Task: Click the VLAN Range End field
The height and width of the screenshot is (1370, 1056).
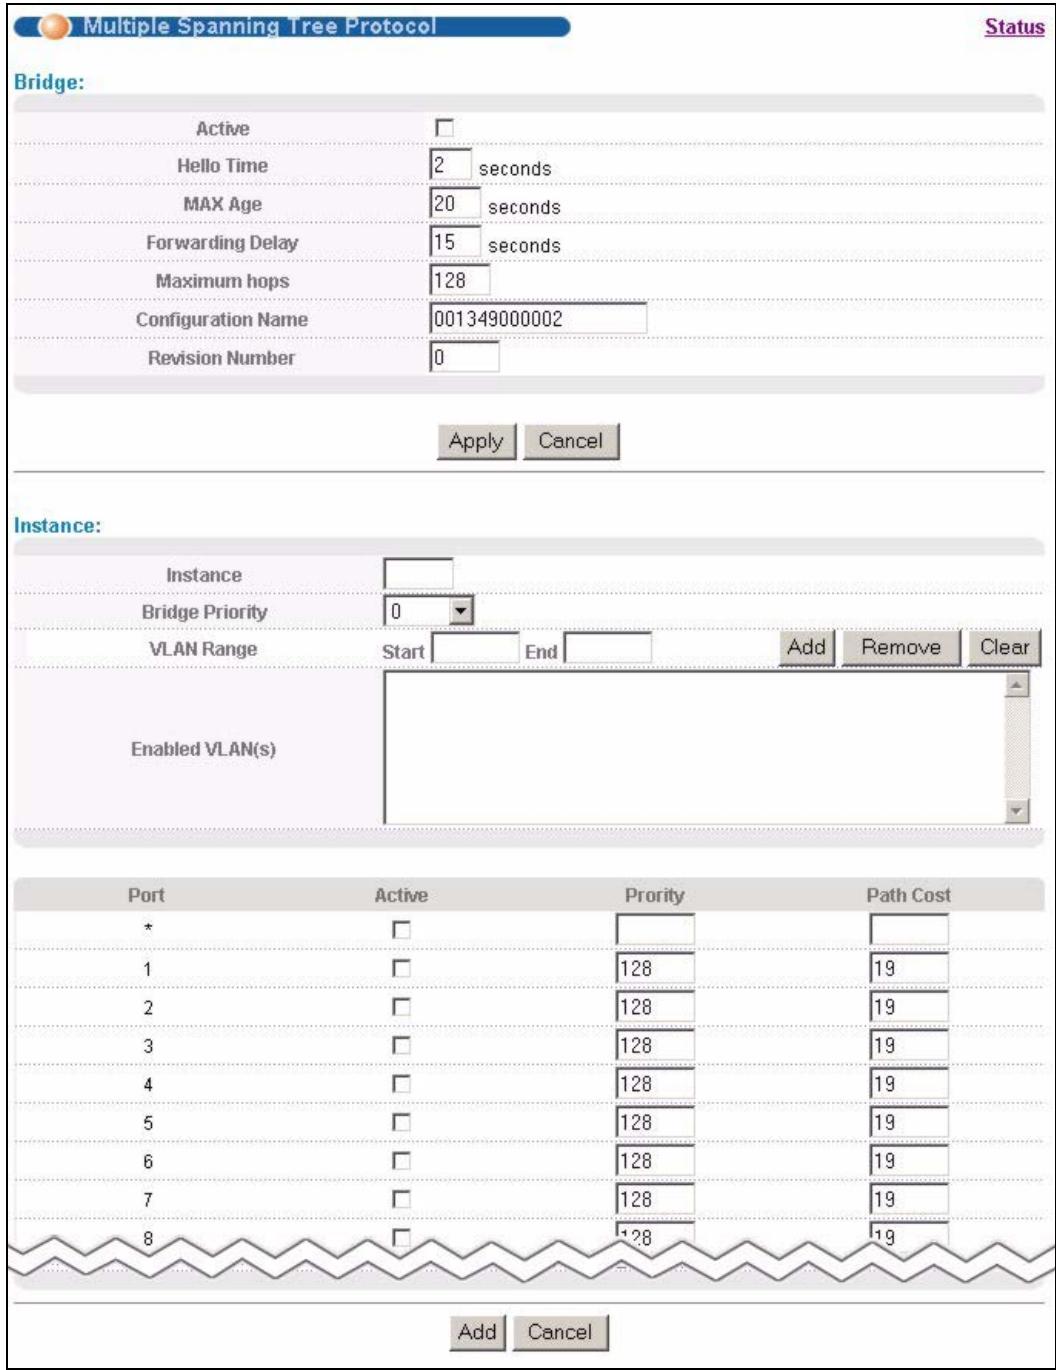Action: coord(608,649)
